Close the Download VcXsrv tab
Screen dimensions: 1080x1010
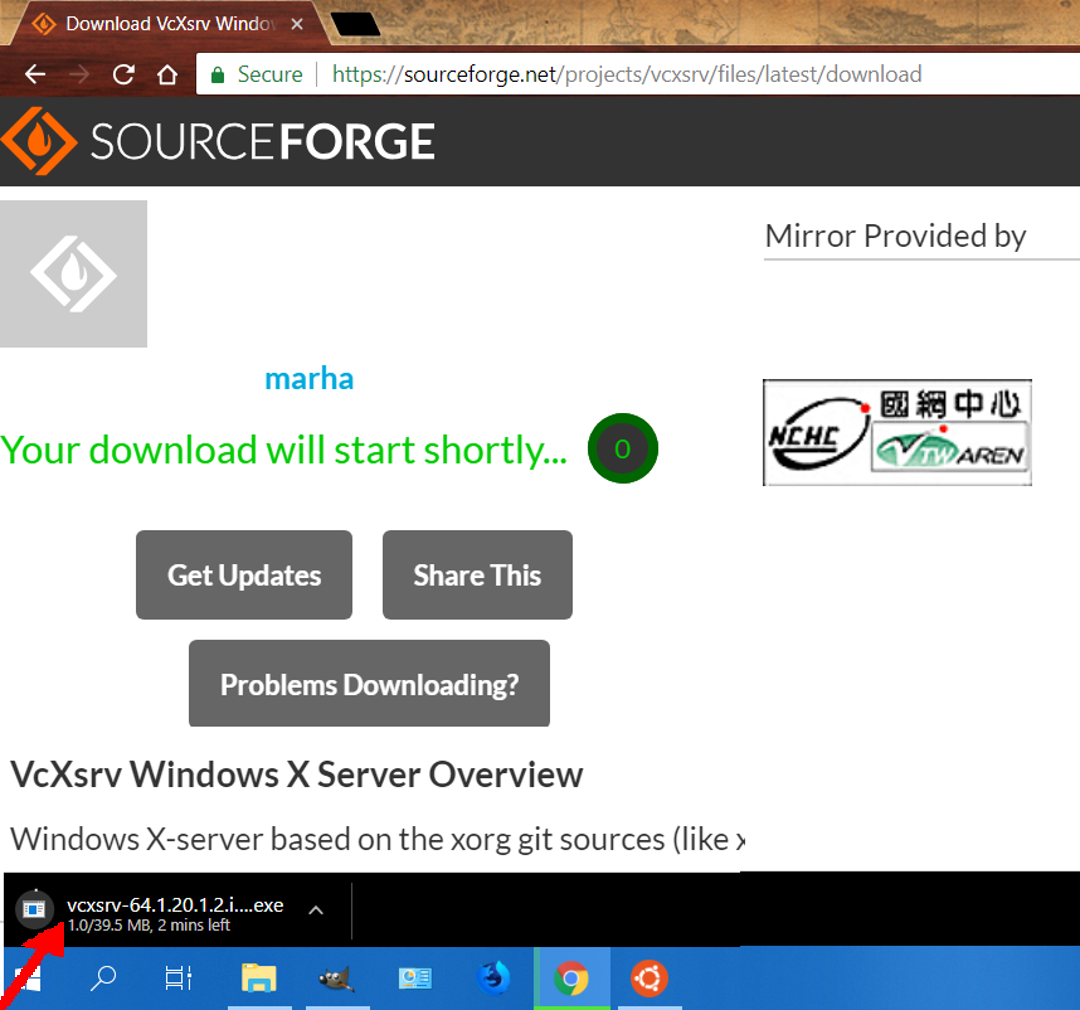point(297,24)
